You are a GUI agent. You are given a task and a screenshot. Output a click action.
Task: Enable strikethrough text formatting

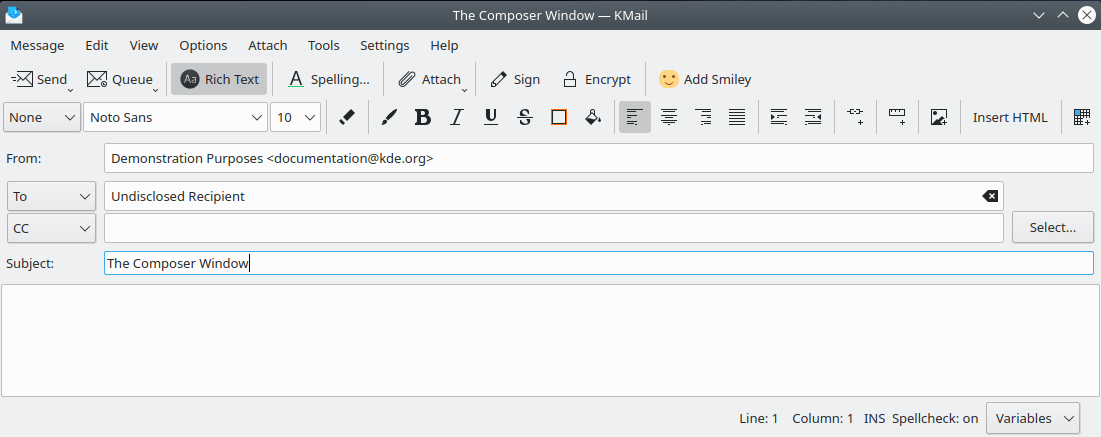[x=525, y=117]
